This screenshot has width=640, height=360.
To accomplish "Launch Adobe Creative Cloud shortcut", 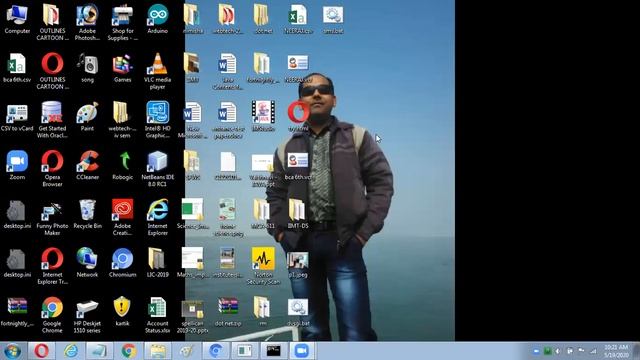I will (x=122, y=217).
